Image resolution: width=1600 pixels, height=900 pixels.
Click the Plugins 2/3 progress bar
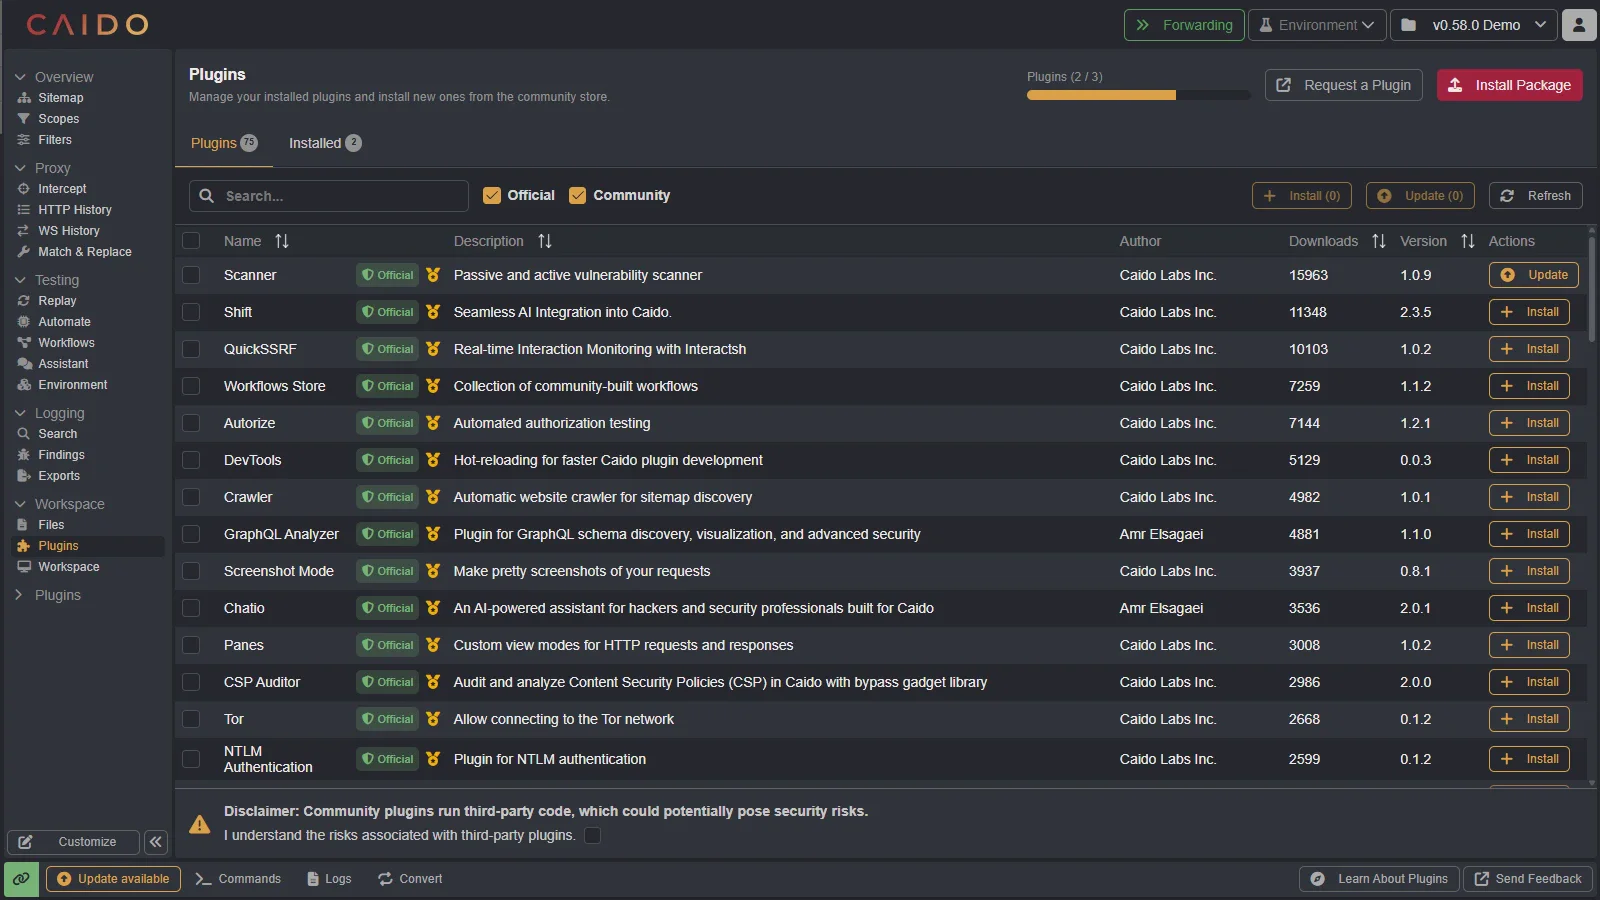click(1138, 95)
